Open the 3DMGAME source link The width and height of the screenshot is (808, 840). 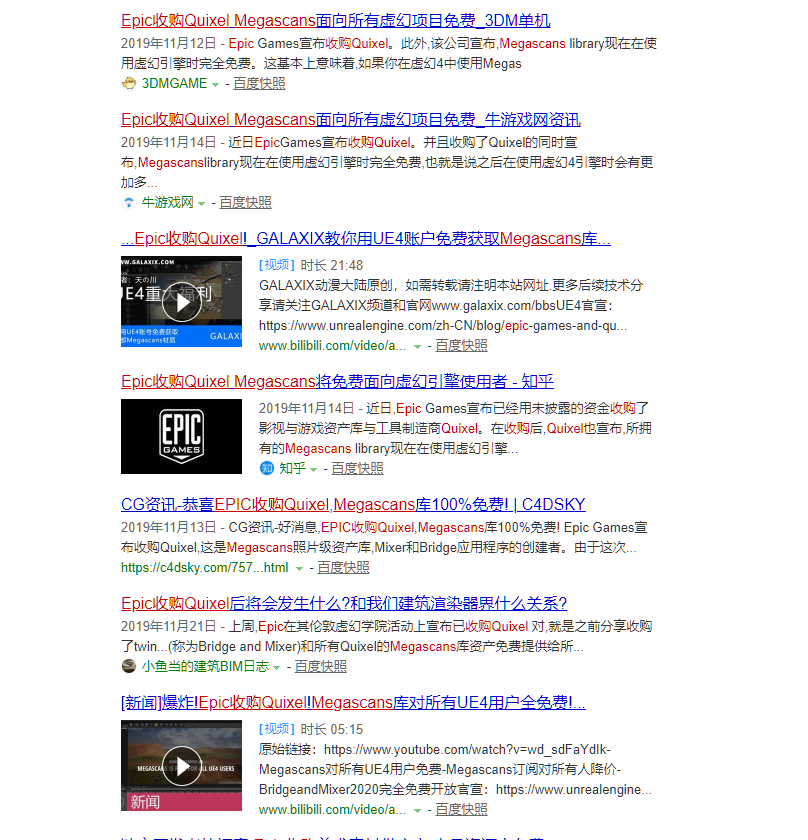pos(174,84)
